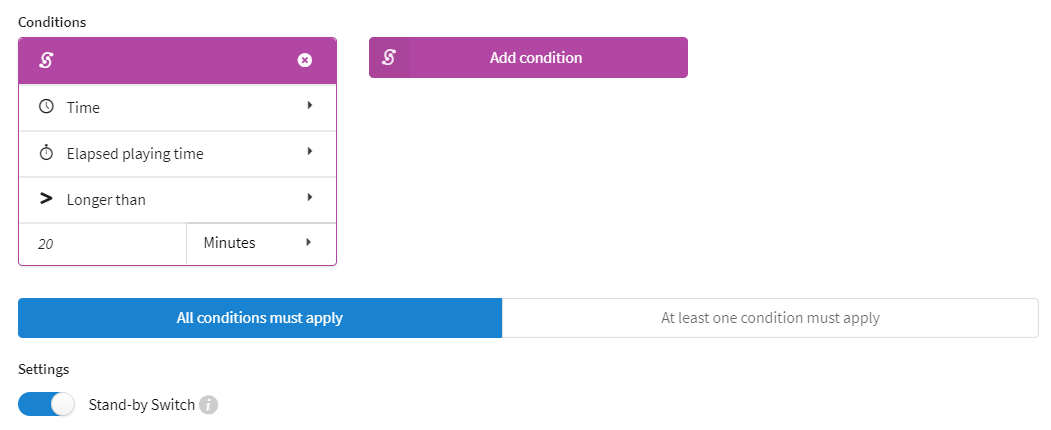Select At least one condition must apply
The image size is (1051, 430).
[770, 317]
